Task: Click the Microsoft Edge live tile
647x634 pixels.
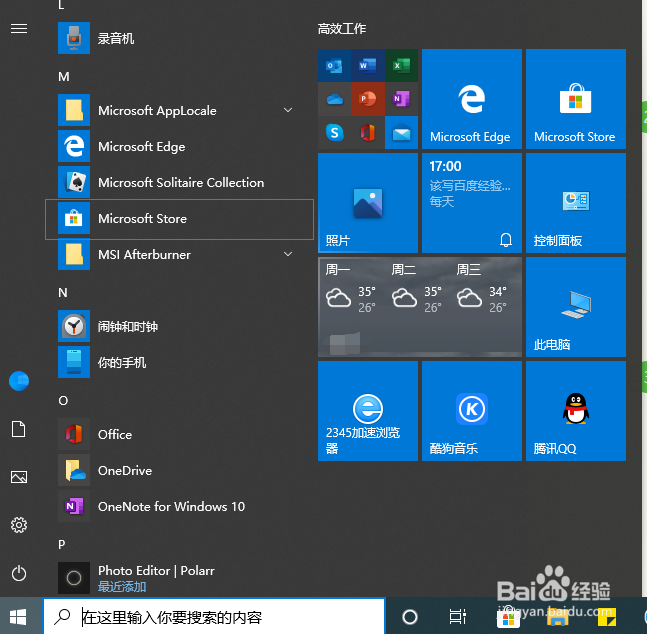Action: (472, 99)
